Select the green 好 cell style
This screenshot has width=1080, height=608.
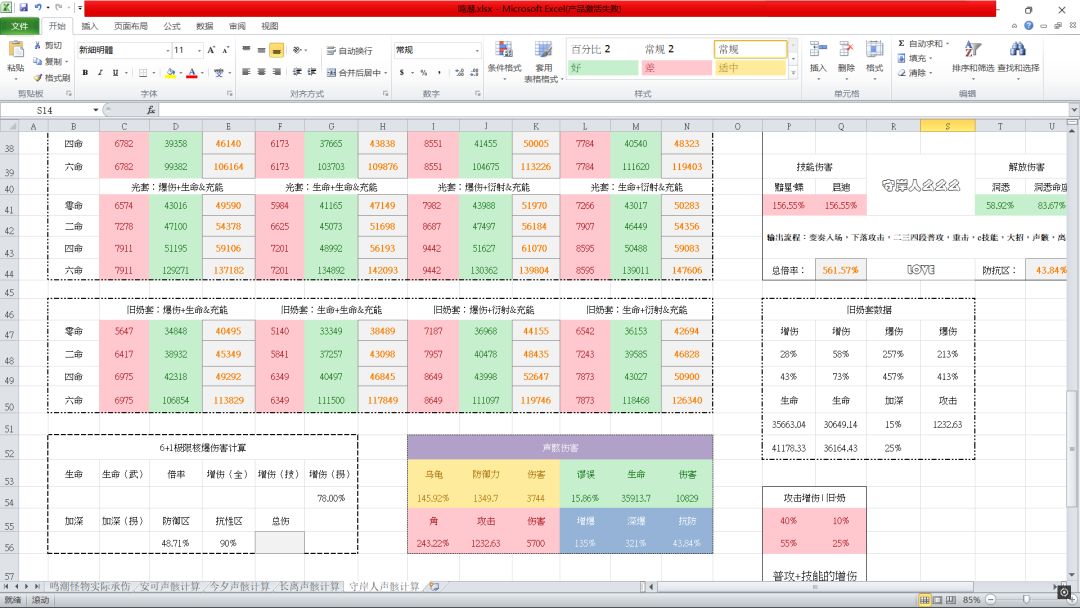point(603,68)
